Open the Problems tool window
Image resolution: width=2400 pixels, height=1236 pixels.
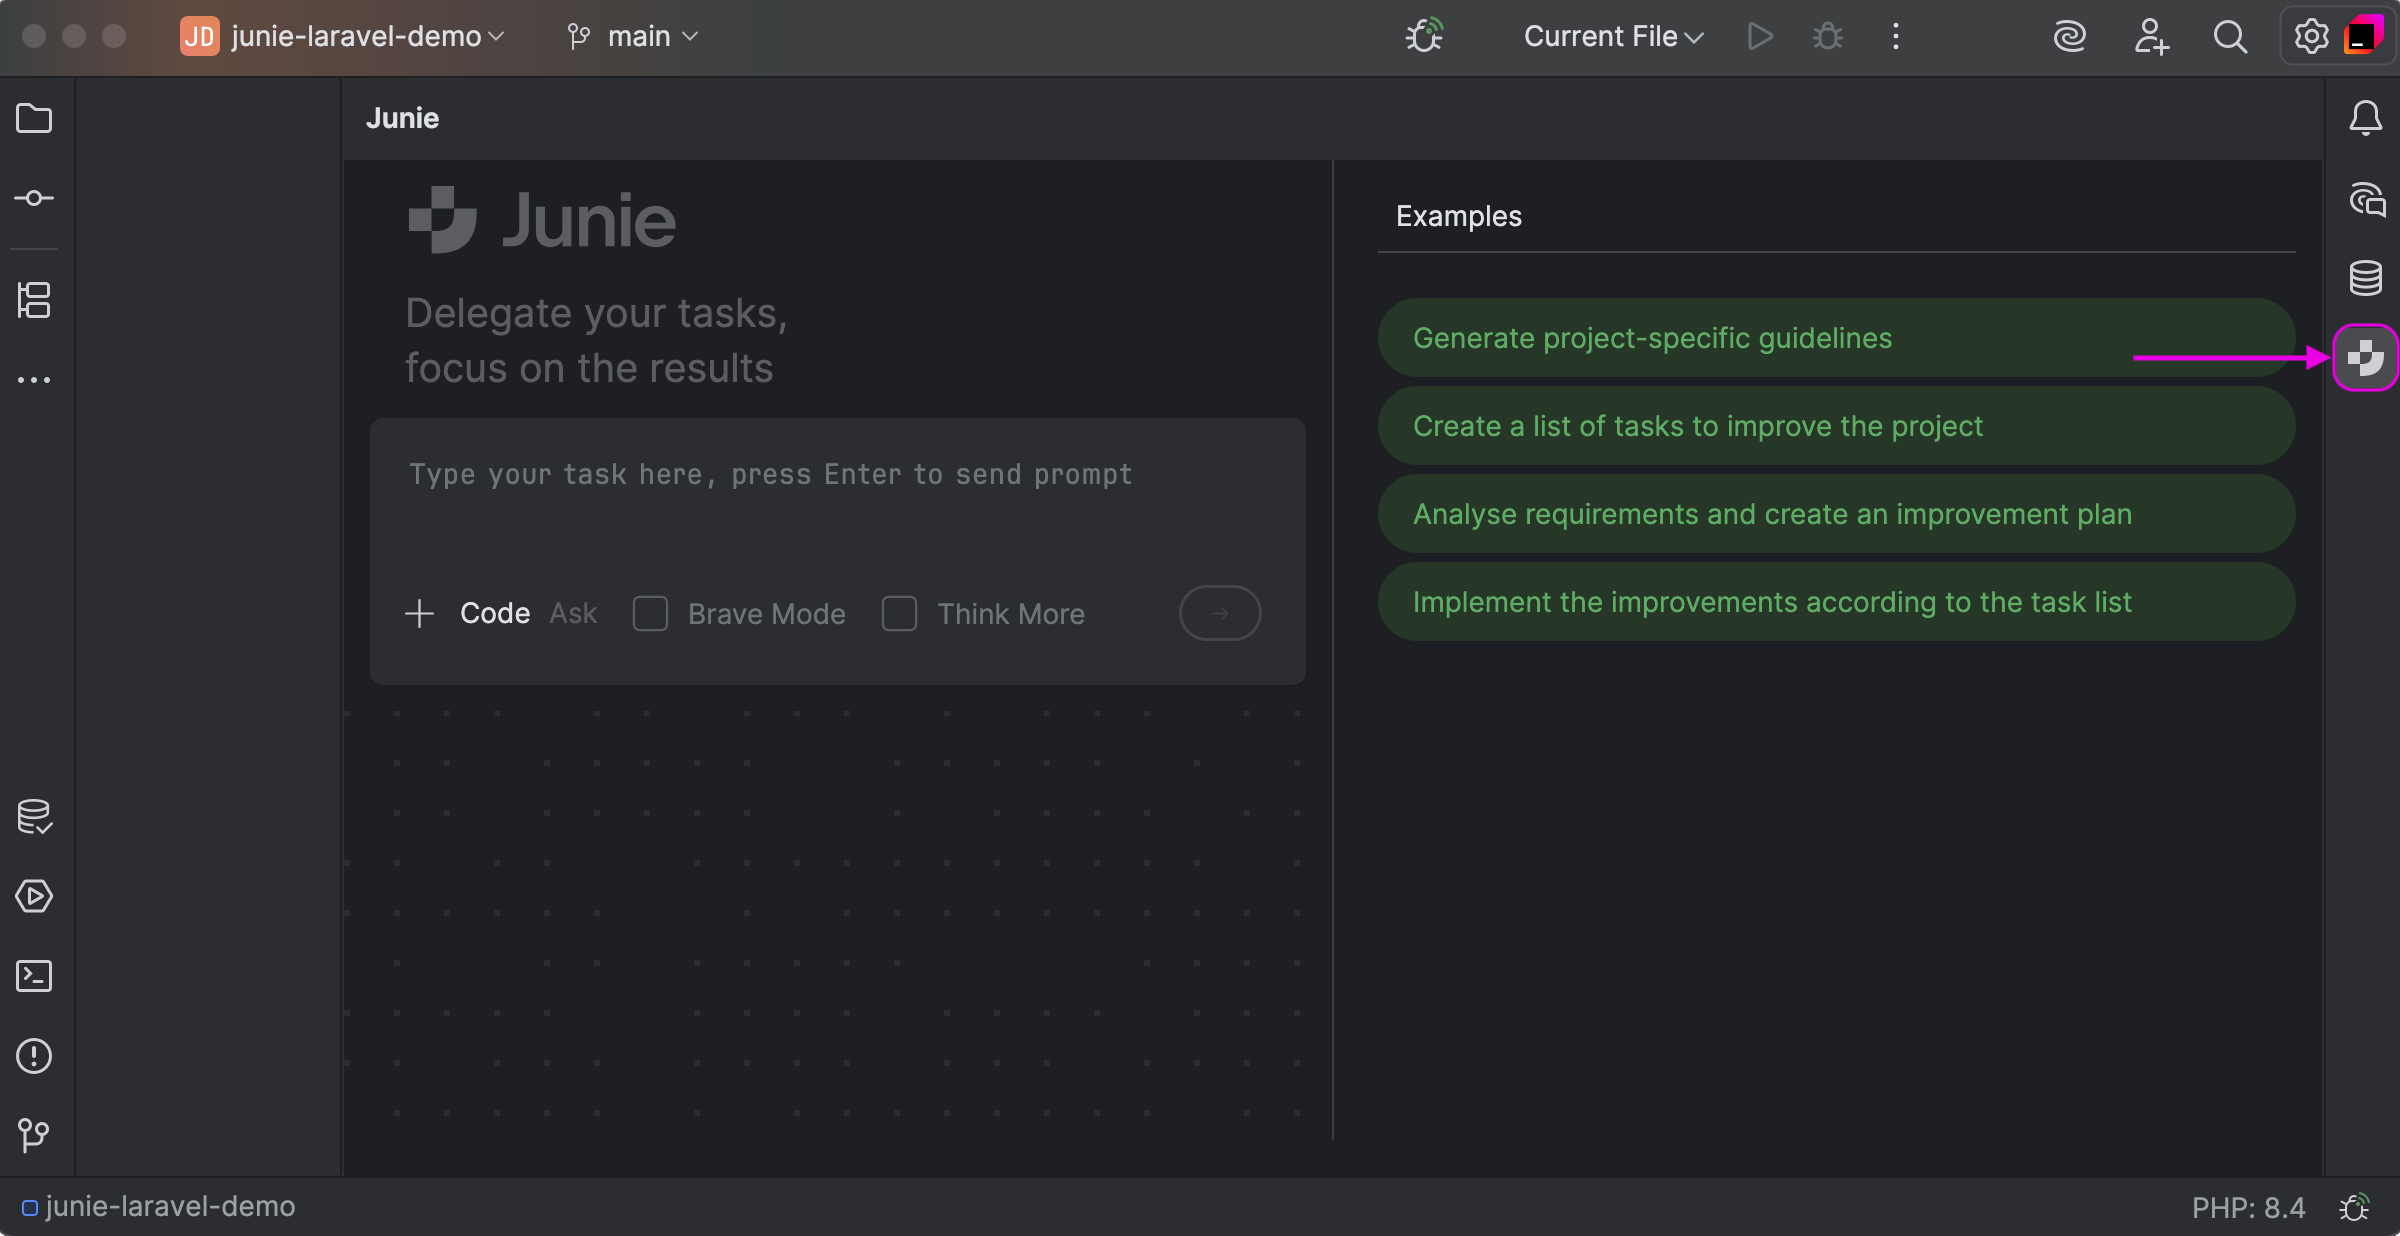(x=34, y=1056)
